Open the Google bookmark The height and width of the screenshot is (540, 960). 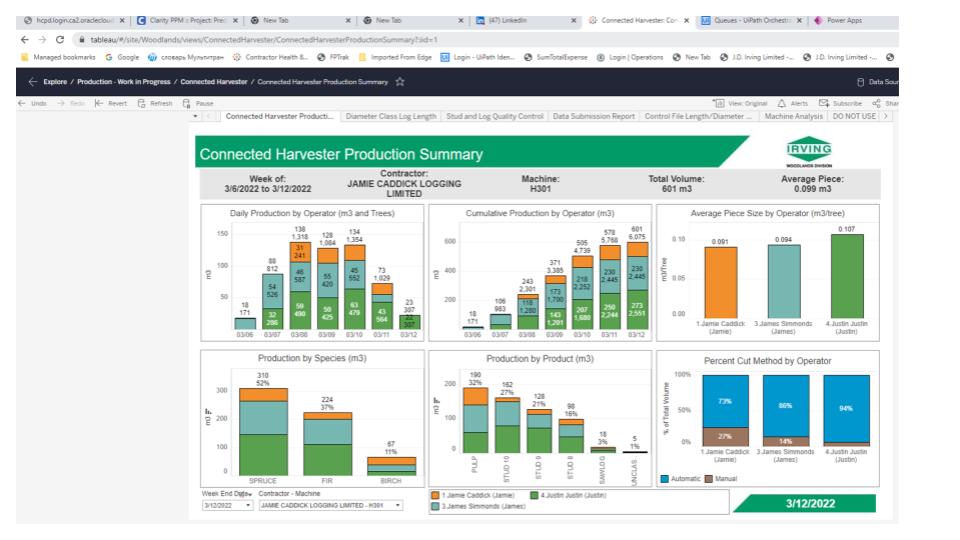coord(122,57)
